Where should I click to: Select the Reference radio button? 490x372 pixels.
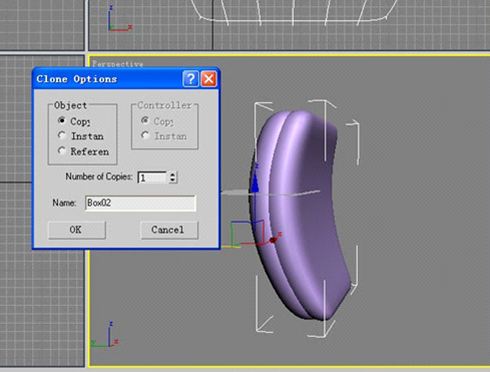pos(61,151)
